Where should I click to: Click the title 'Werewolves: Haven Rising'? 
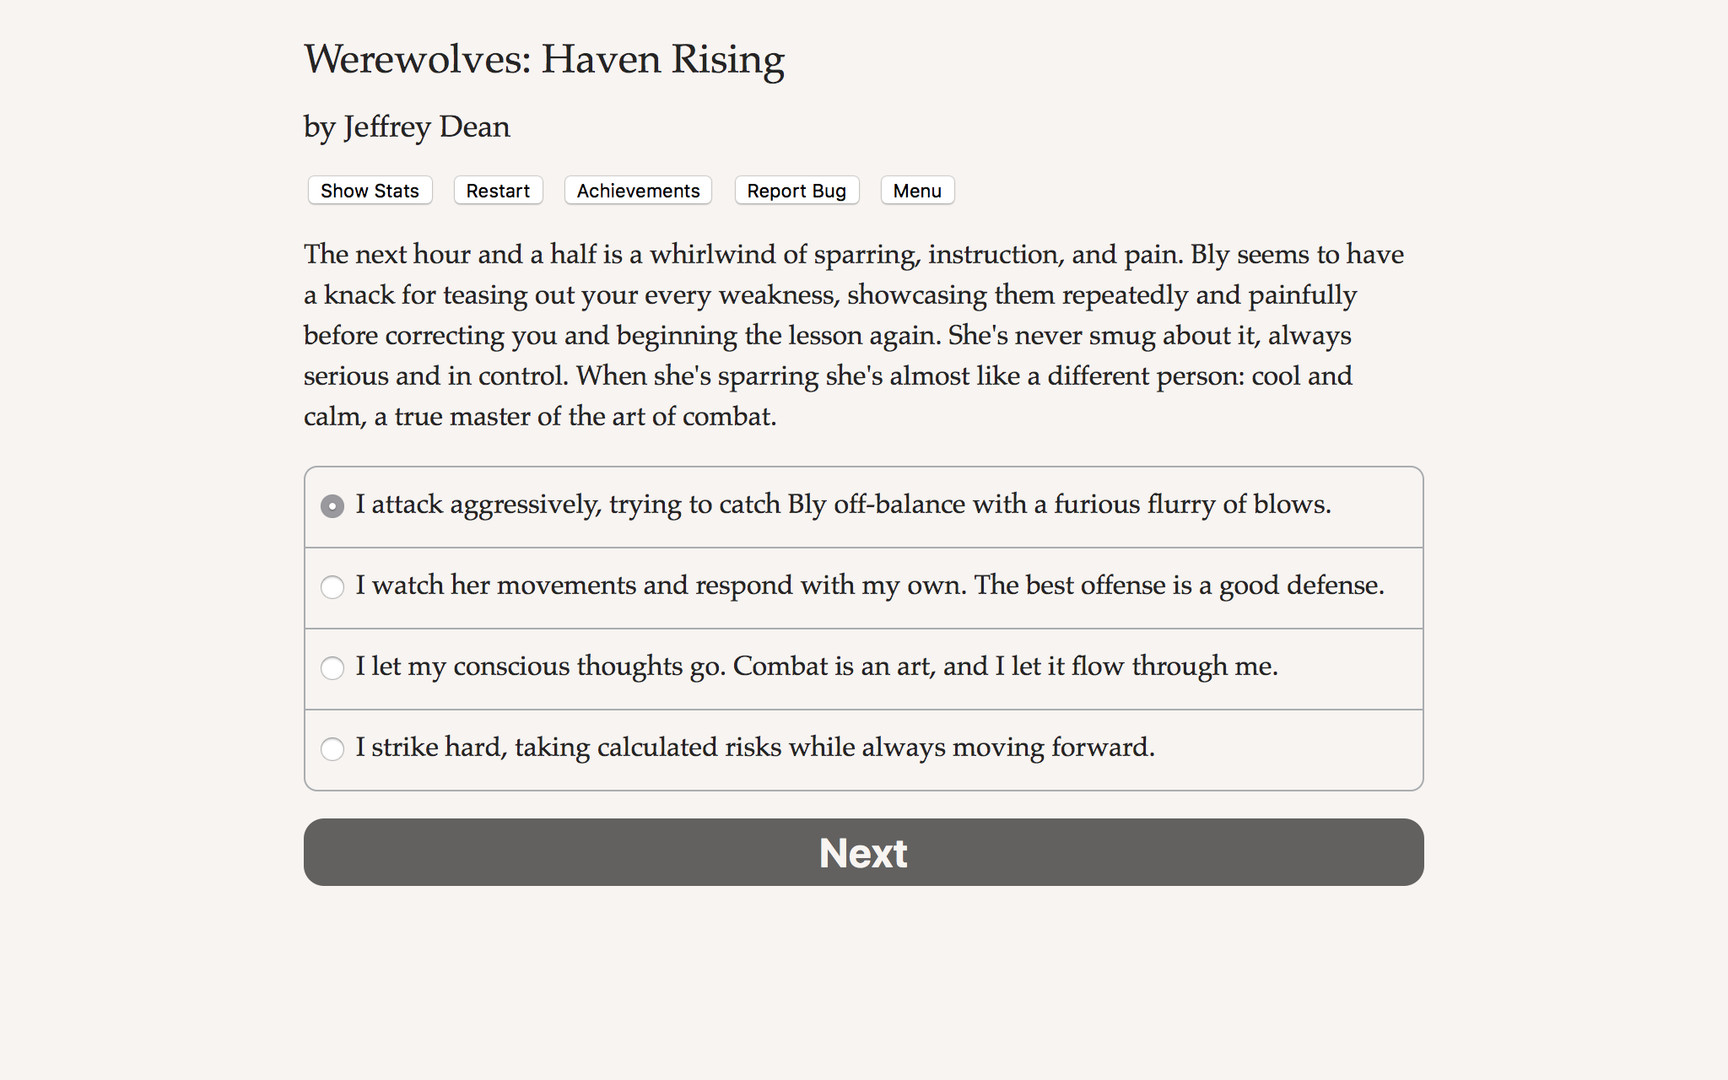tap(544, 60)
